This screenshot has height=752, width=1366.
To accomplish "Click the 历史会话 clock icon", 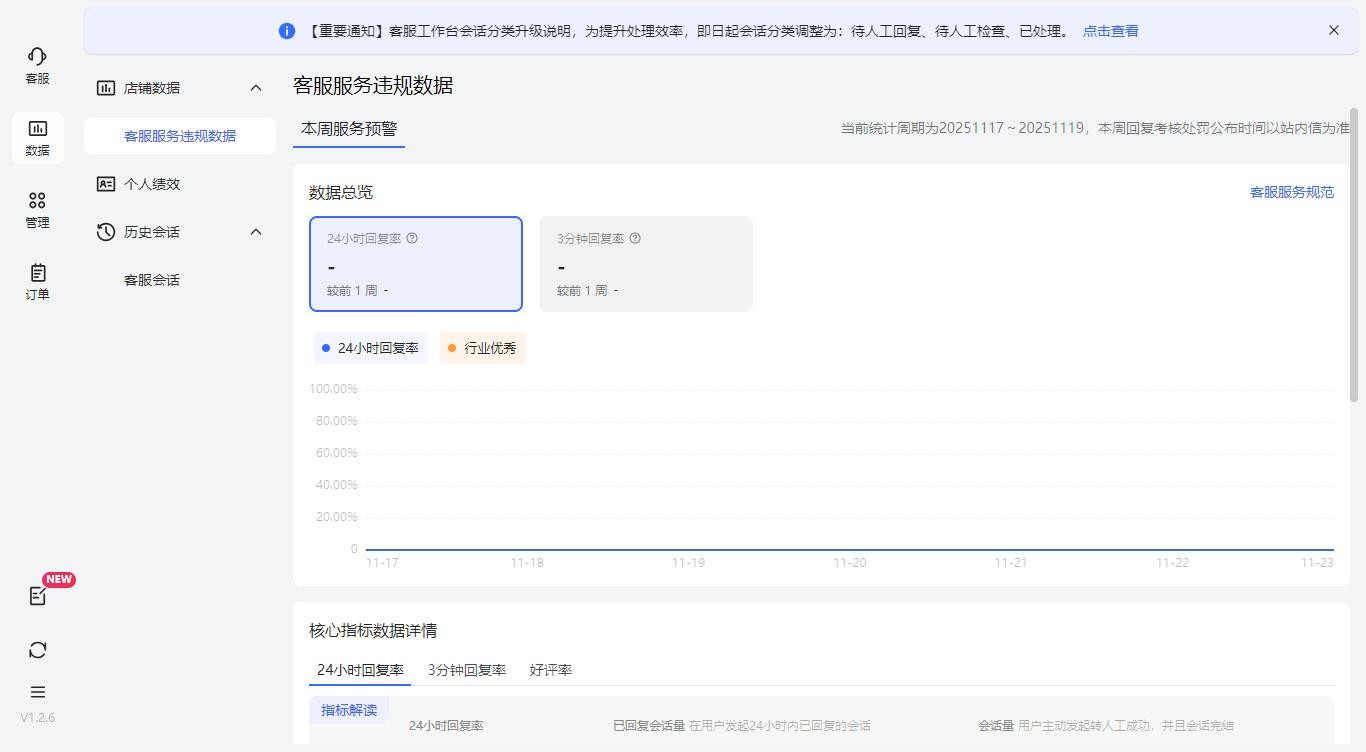I will point(106,232).
